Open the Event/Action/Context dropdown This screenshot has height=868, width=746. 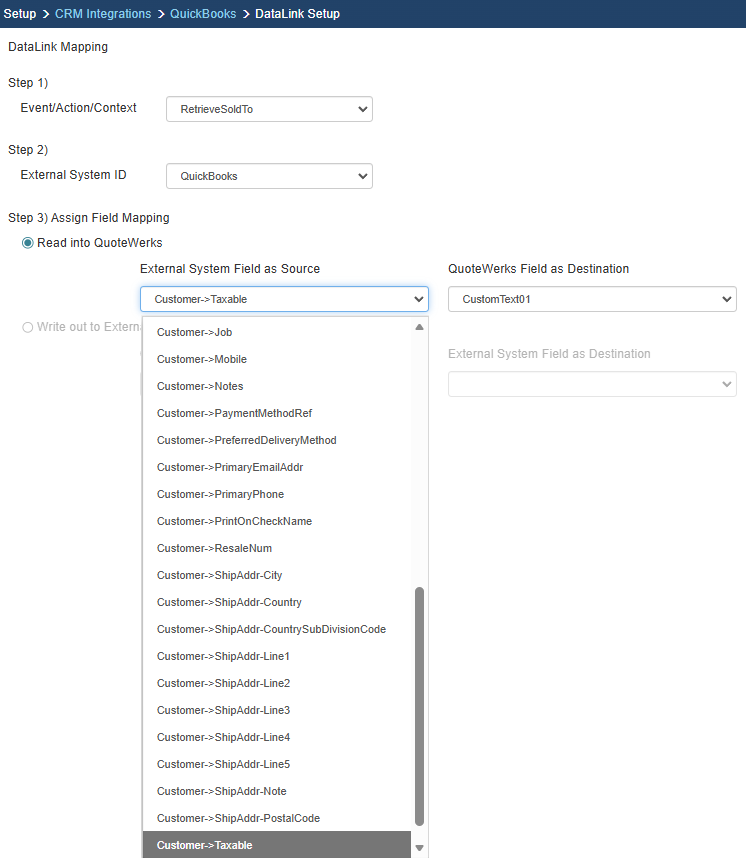(x=269, y=109)
